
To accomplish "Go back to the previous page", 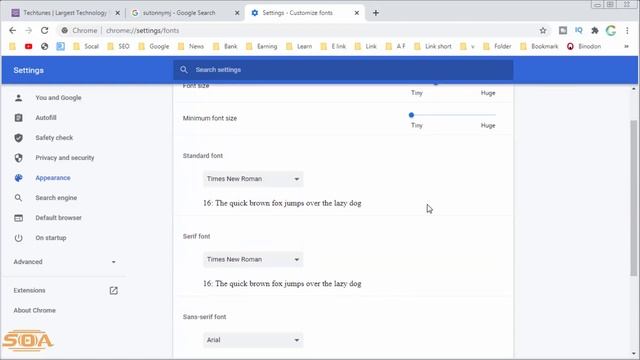I will point(13,31).
